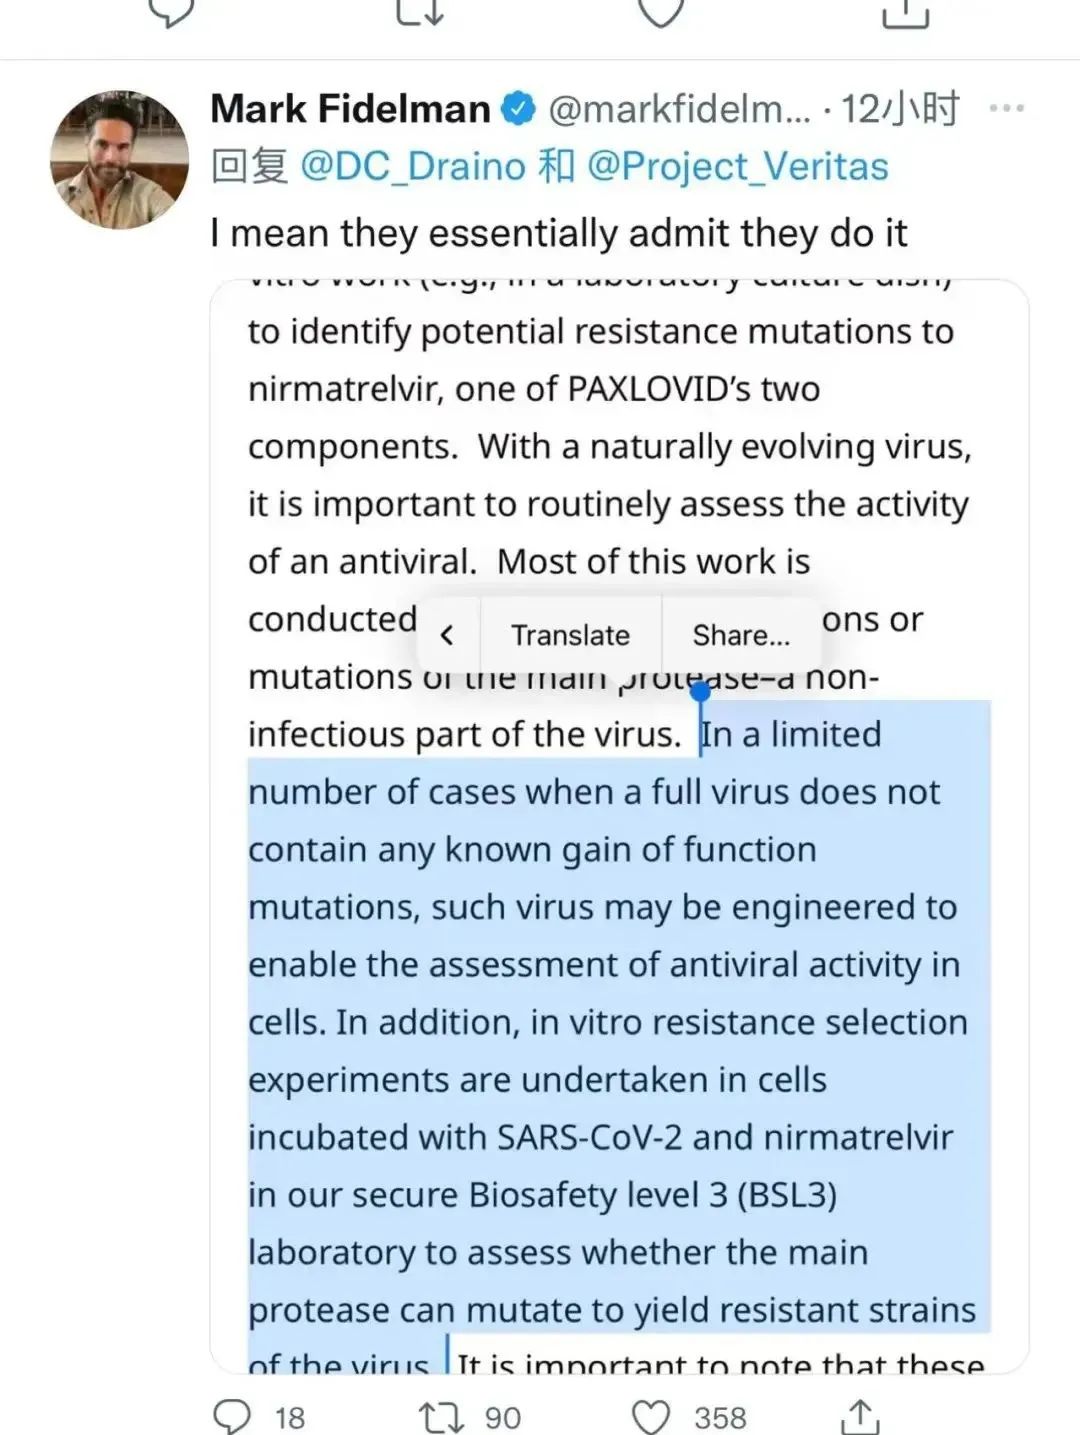The height and width of the screenshot is (1435, 1080).
Task: Tap the bottom text selection handle
Action: tap(447, 1350)
